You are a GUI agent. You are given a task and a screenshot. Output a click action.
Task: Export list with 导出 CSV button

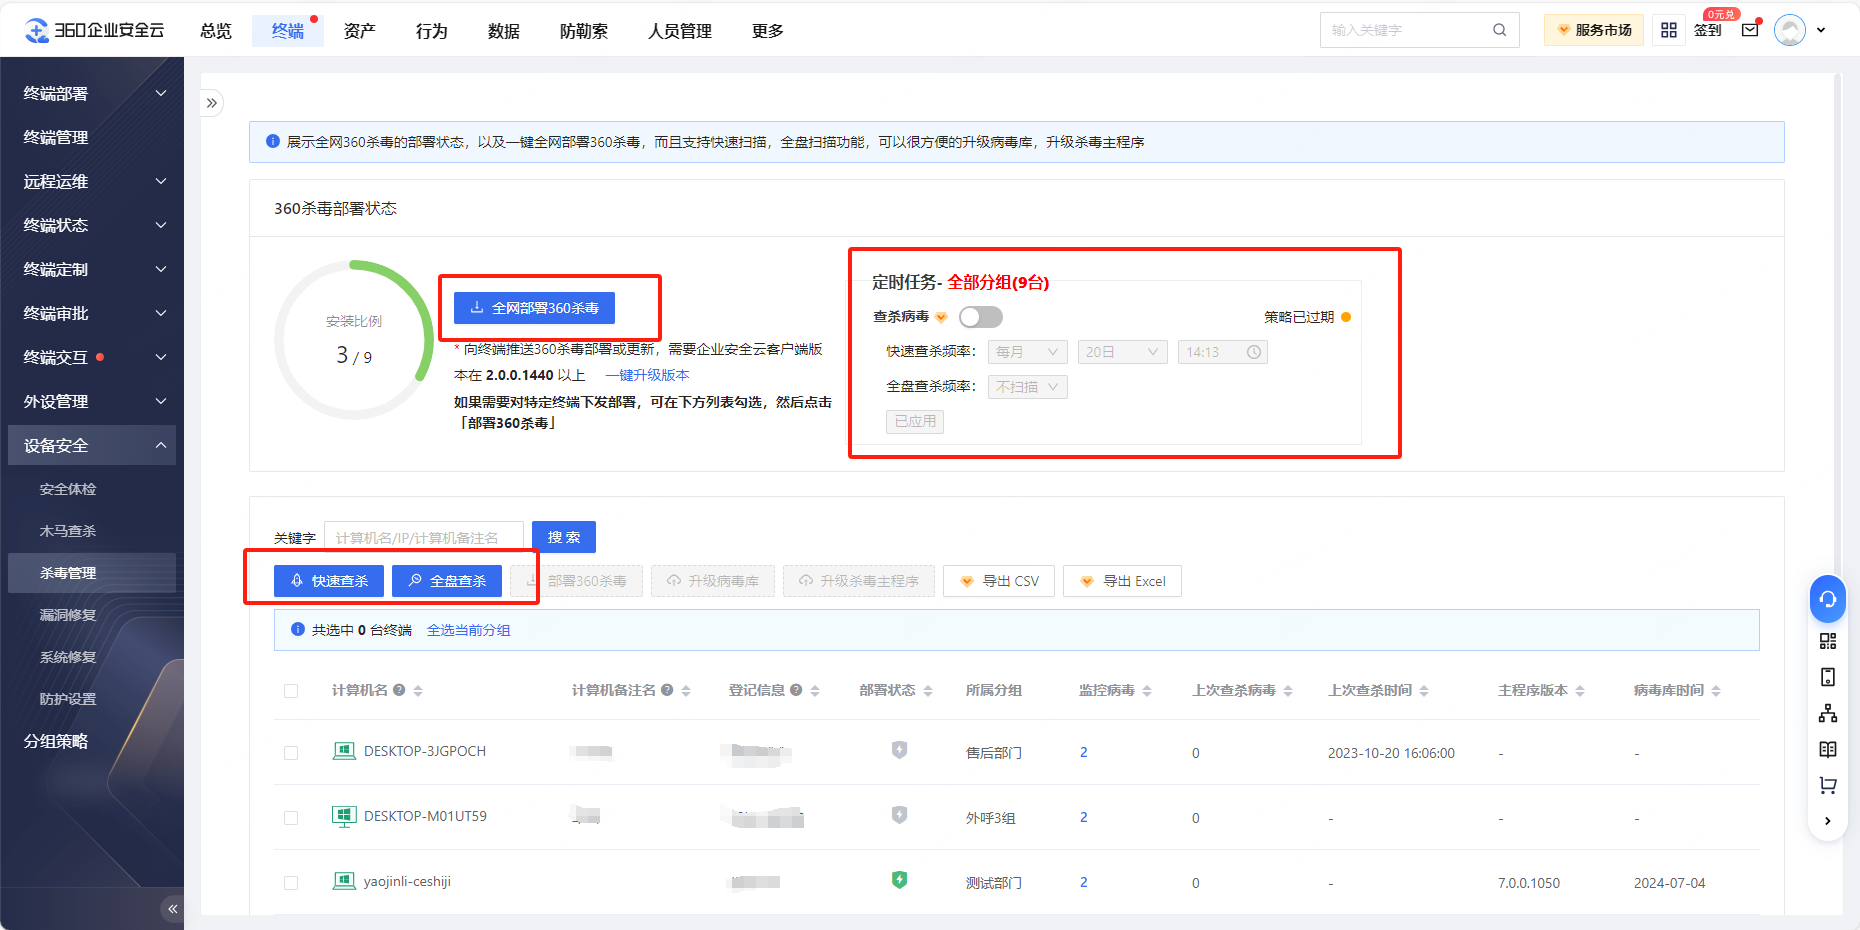pos(999,581)
